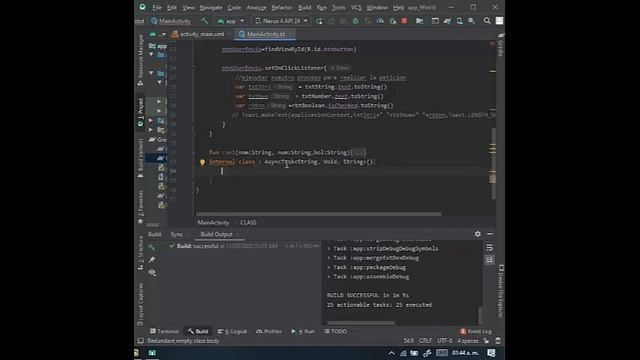
Task: Click the pin icon in Build panel sidebar
Action: [152, 260]
